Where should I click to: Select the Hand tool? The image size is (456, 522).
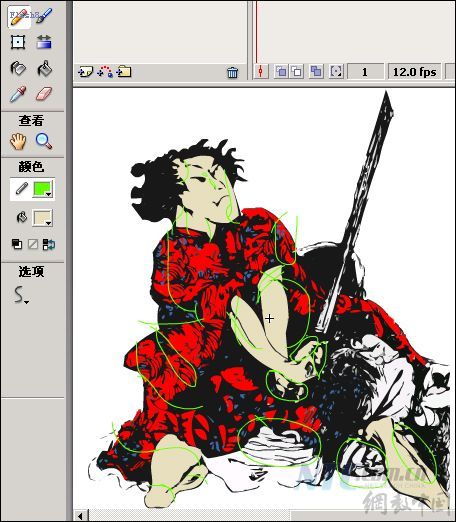(x=18, y=141)
